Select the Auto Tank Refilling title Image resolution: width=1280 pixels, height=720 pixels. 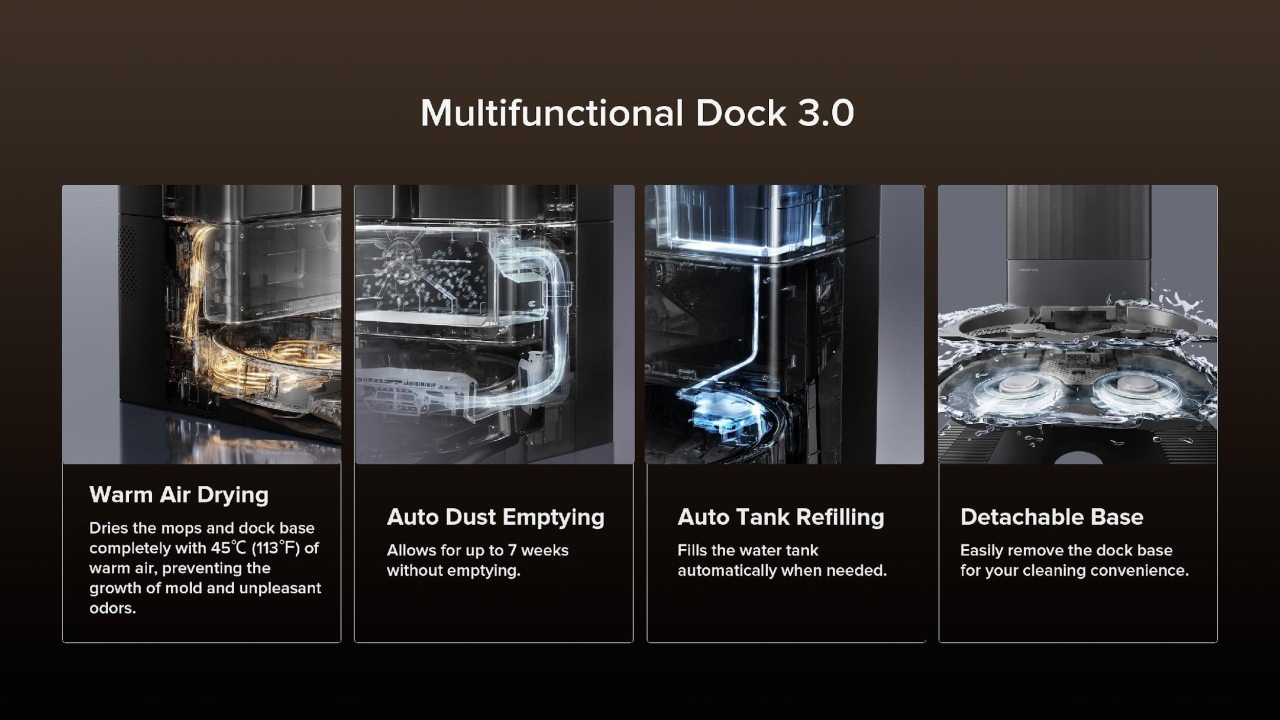tap(781, 517)
